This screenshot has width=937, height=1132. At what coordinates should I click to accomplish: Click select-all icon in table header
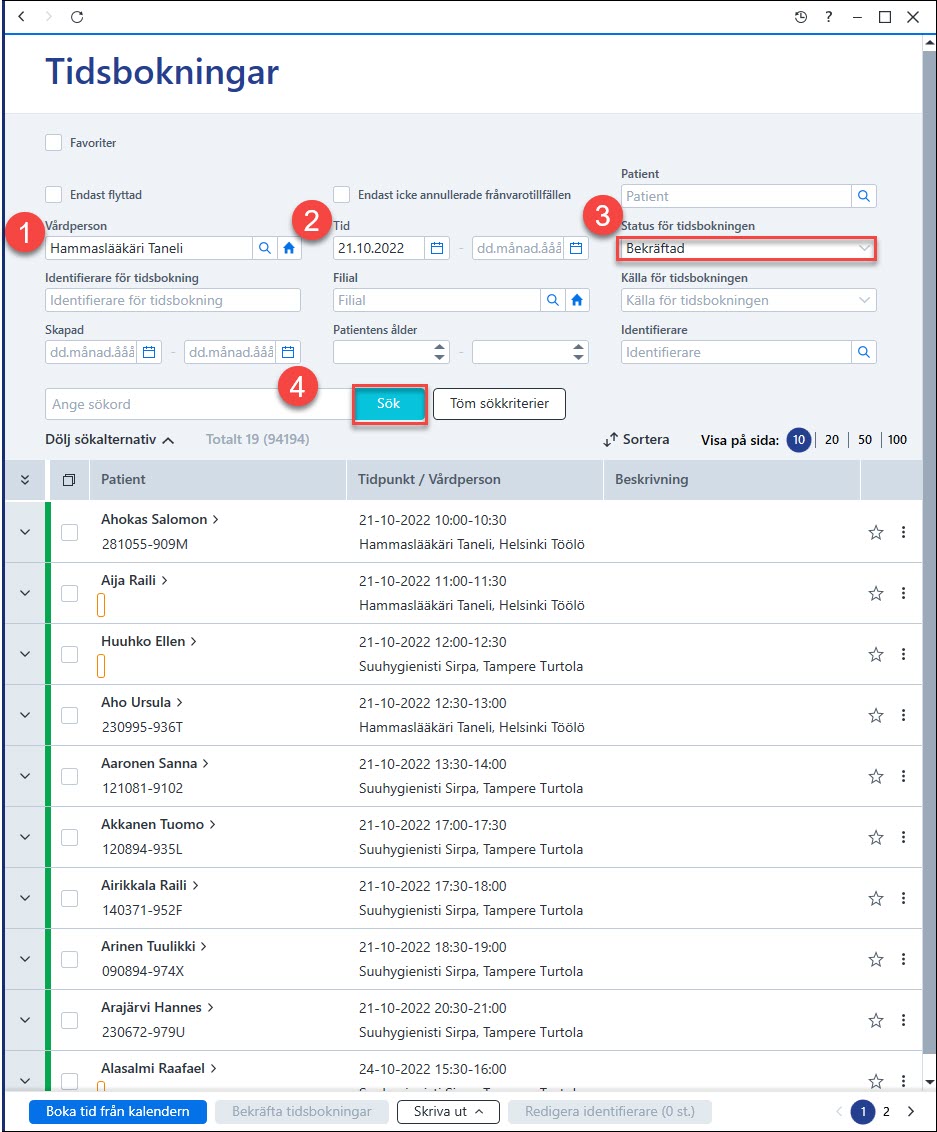tap(69, 480)
